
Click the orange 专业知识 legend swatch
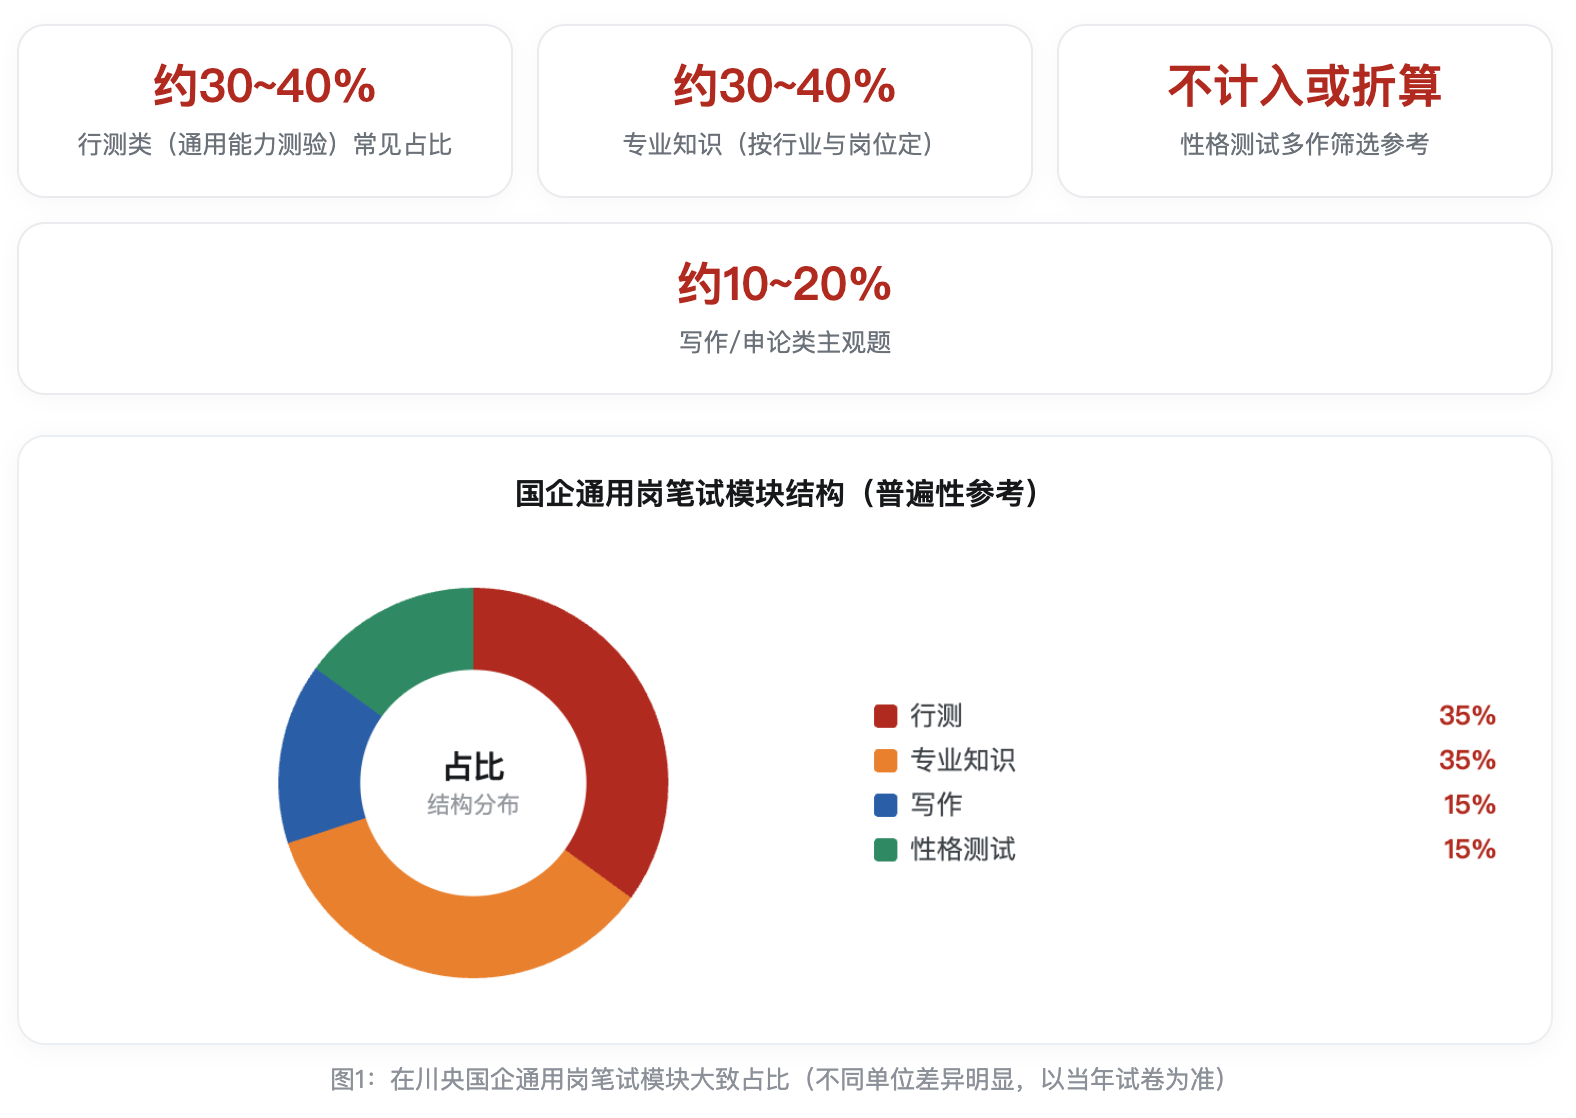click(x=885, y=761)
